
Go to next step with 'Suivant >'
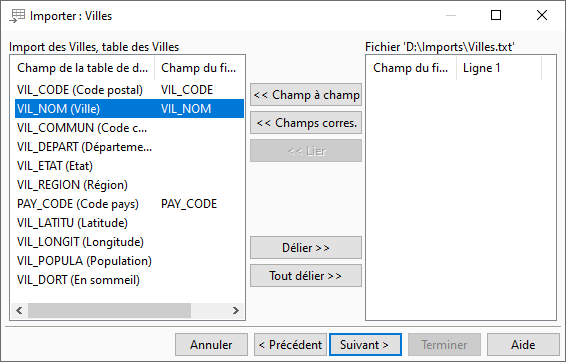365,345
